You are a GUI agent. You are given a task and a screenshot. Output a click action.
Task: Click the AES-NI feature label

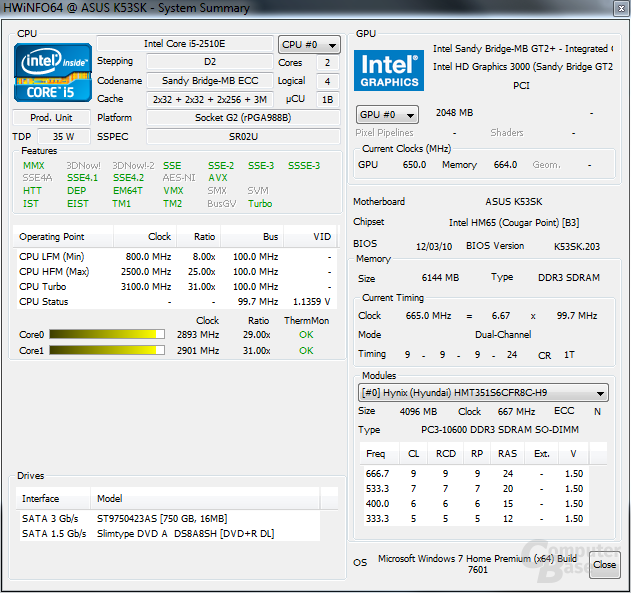click(179, 177)
